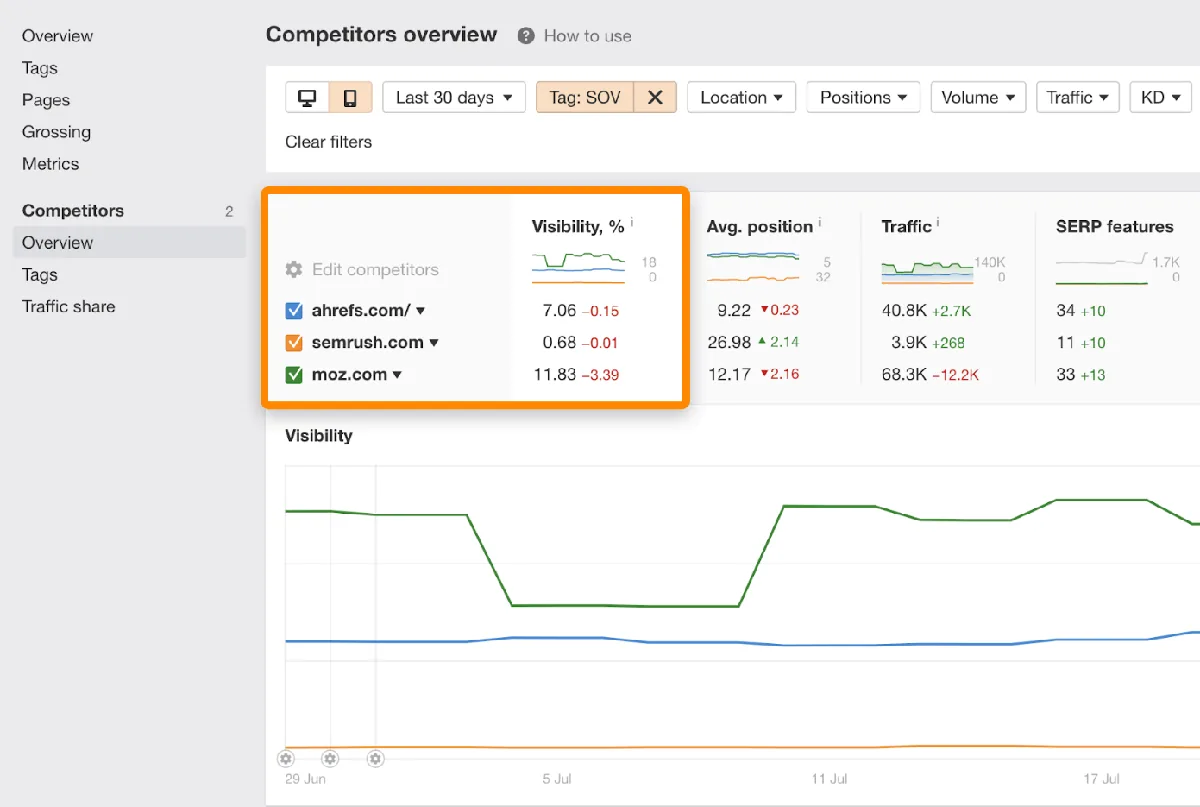The image size is (1200, 807).
Task: Open Avg. position info icon
Action: (x=820, y=224)
